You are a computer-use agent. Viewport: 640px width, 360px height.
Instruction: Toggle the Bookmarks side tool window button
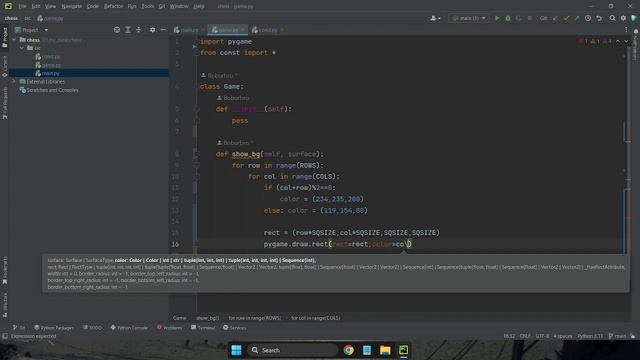point(4,269)
